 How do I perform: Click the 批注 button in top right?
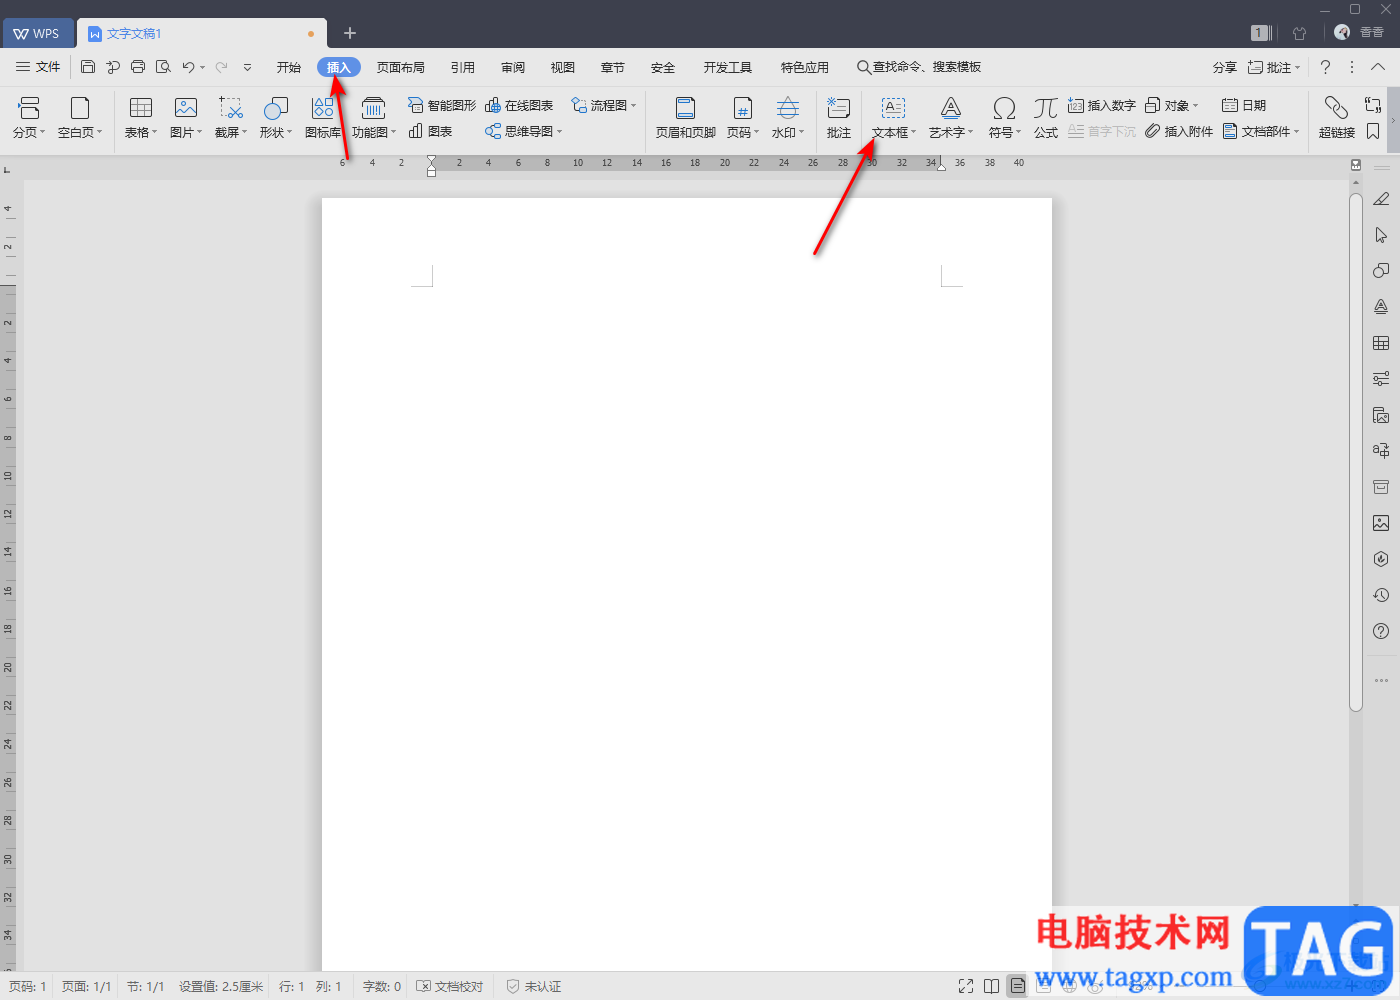1274,67
